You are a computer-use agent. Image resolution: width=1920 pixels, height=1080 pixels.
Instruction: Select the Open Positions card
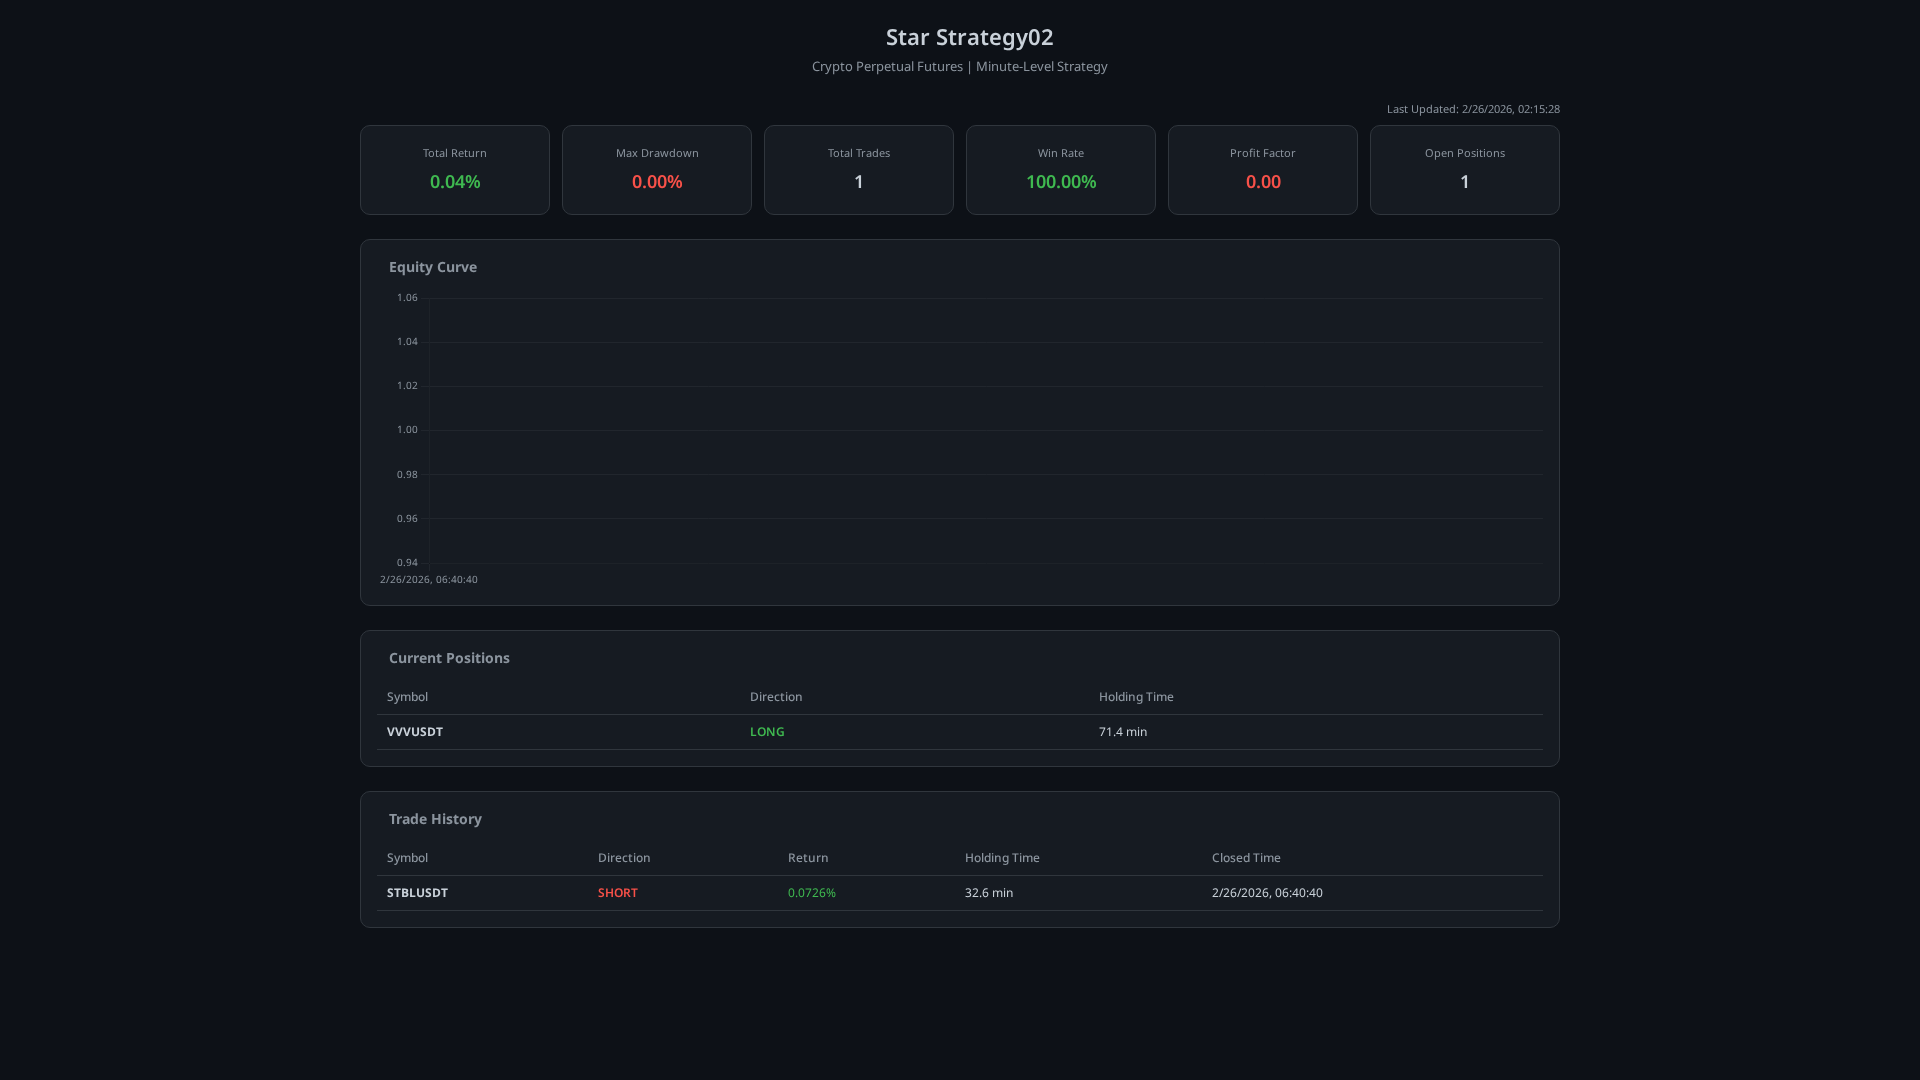coord(1464,169)
